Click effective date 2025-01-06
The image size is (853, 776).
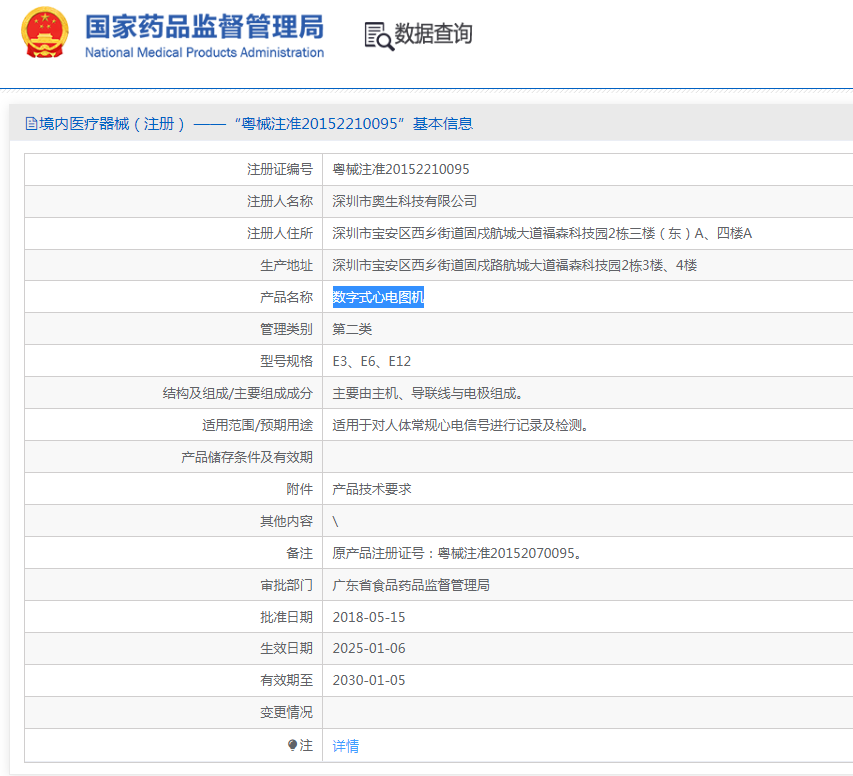point(369,648)
